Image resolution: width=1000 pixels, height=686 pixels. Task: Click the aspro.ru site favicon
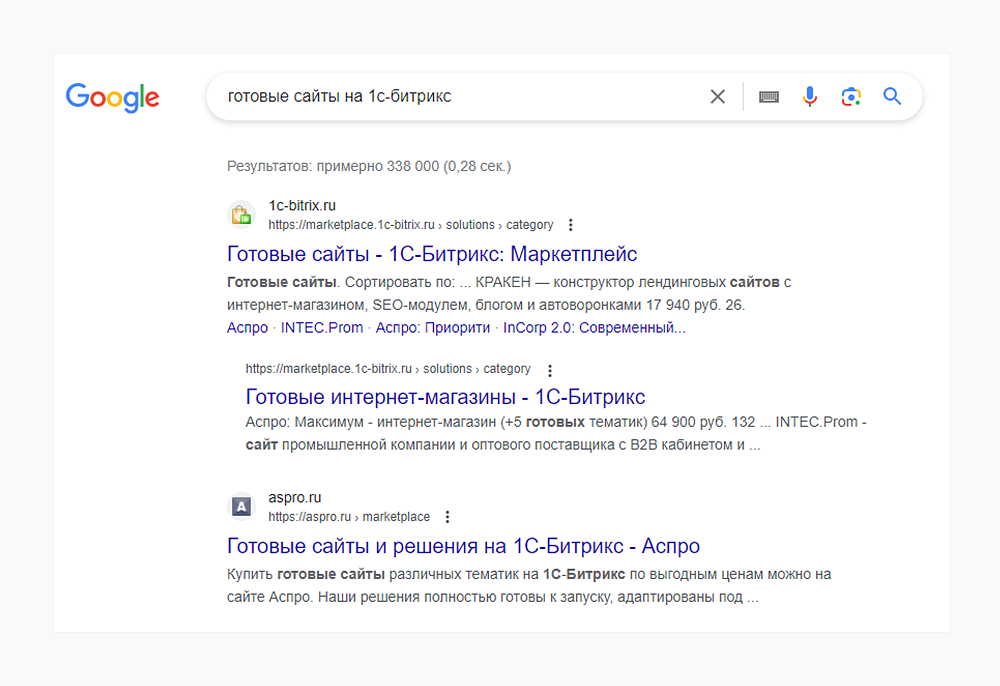[241, 506]
